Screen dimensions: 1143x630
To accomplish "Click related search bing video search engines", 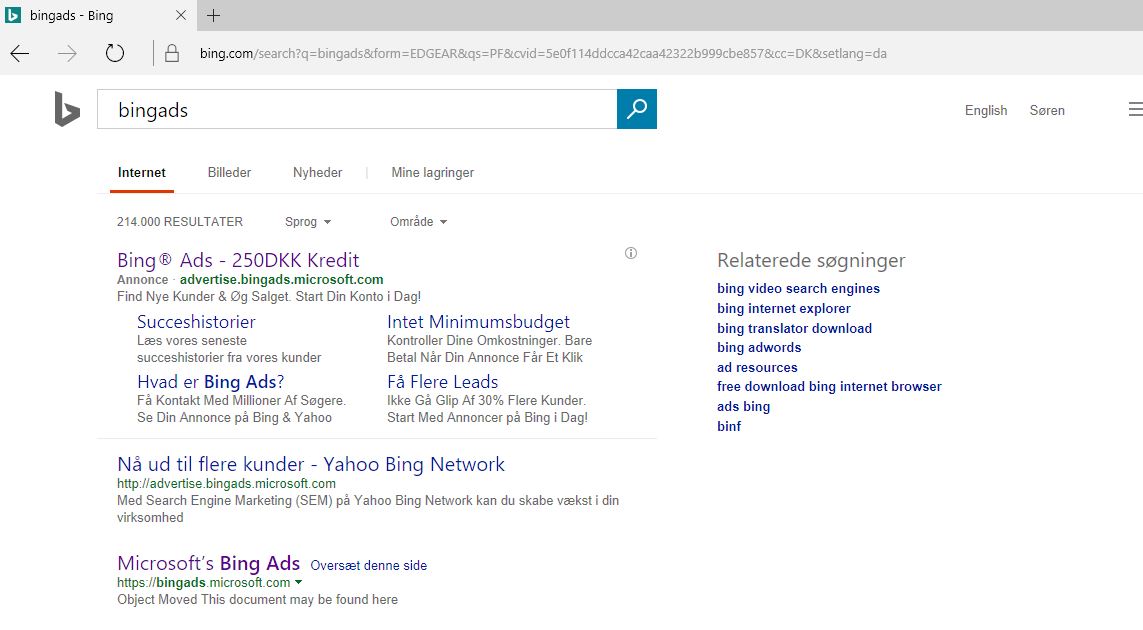I will tap(798, 289).
